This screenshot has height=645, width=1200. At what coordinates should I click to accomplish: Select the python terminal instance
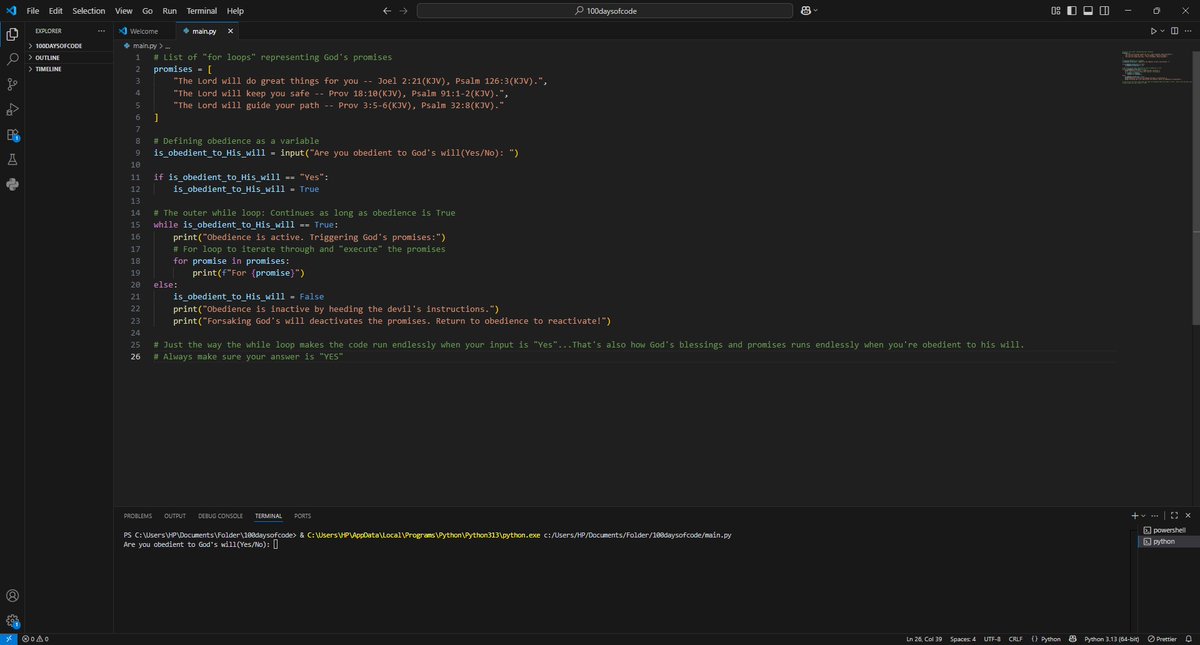click(1168, 541)
